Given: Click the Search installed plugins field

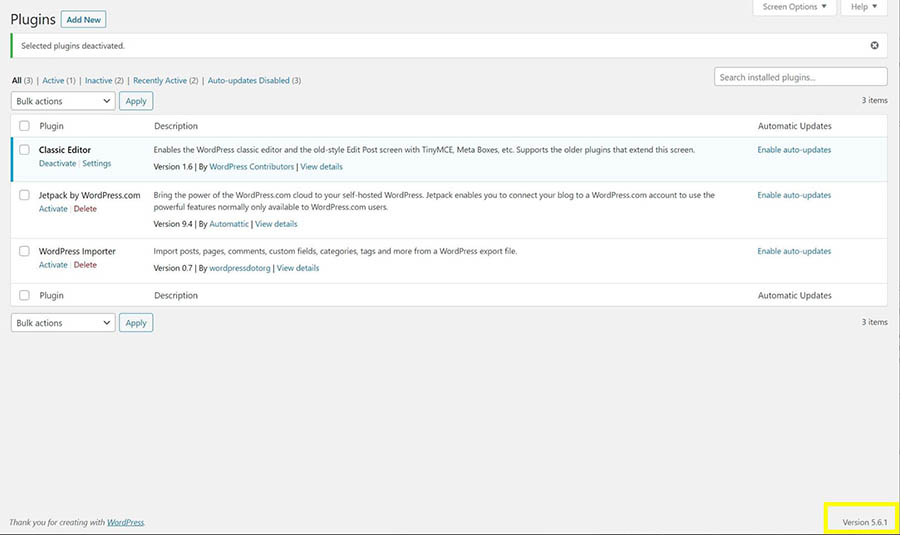Looking at the screenshot, I should click(800, 77).
